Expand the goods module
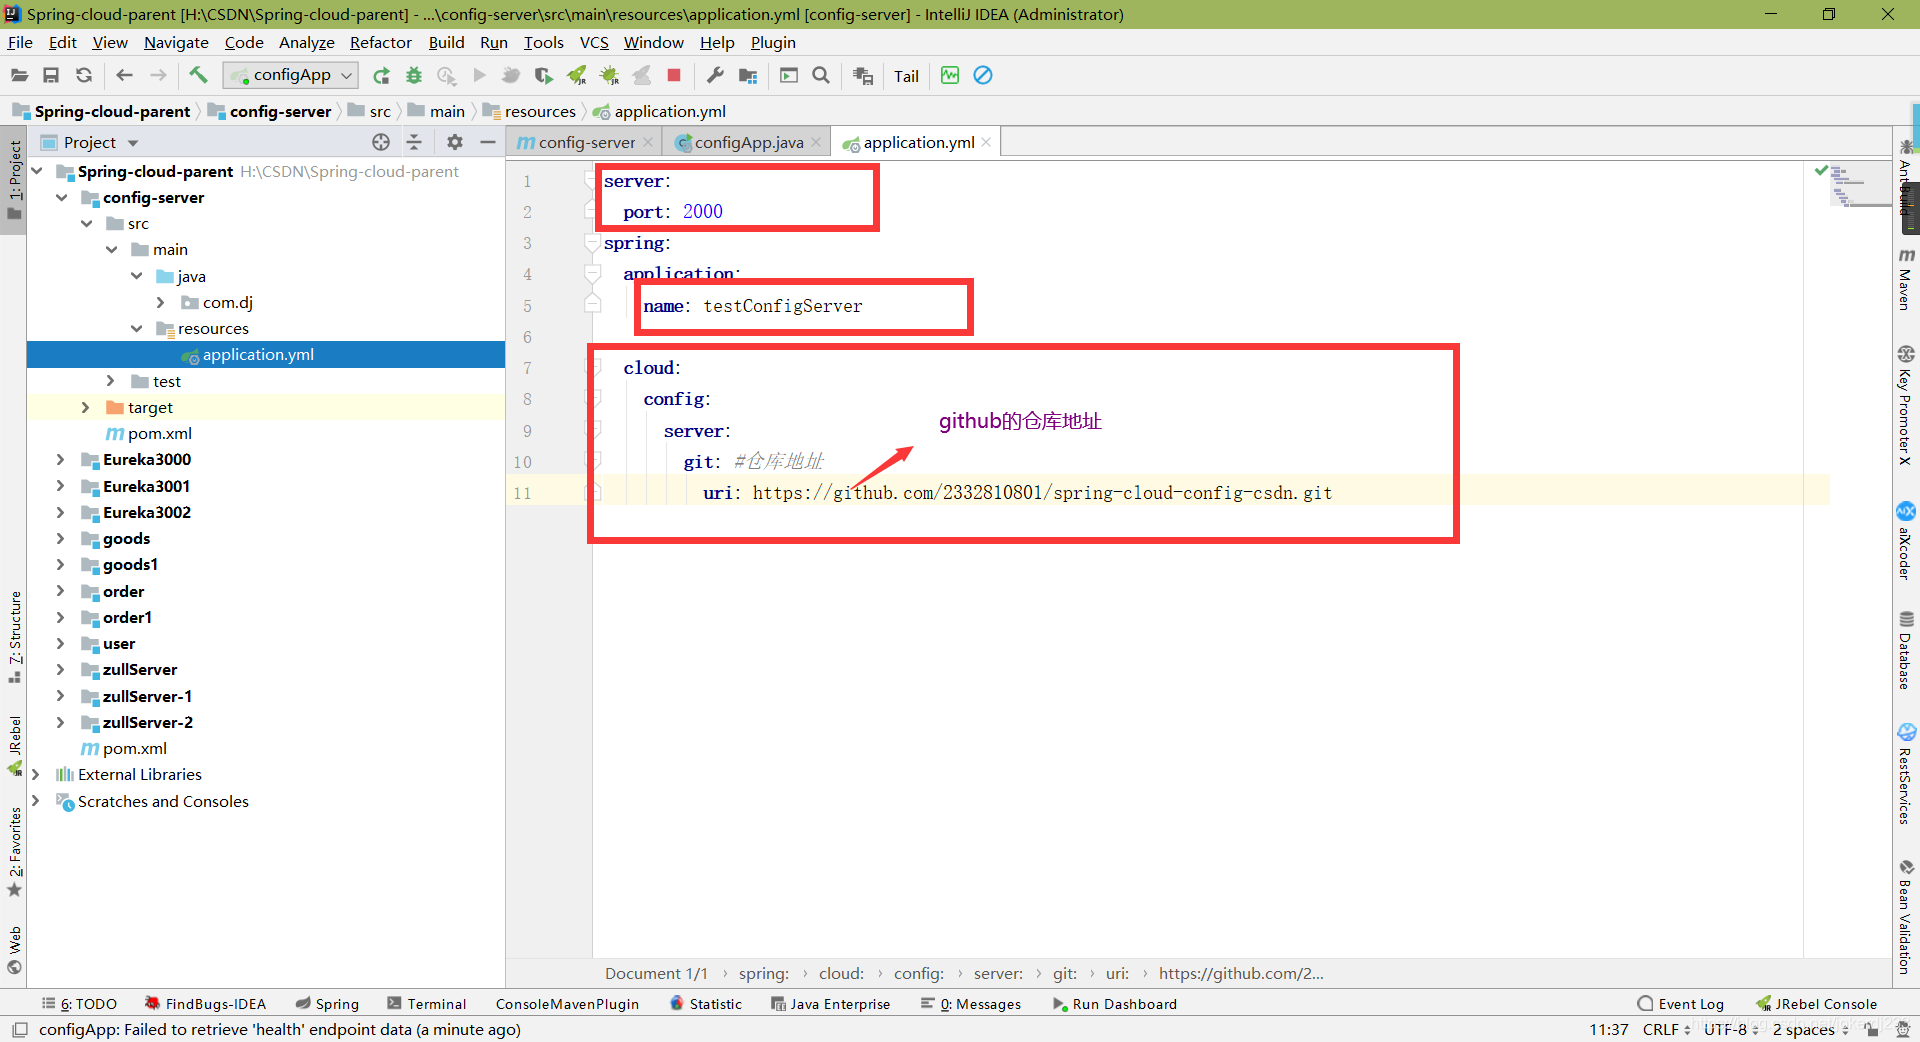Image resolution: width=1920 pixels, height=1042 pixels. click(61, 538)
